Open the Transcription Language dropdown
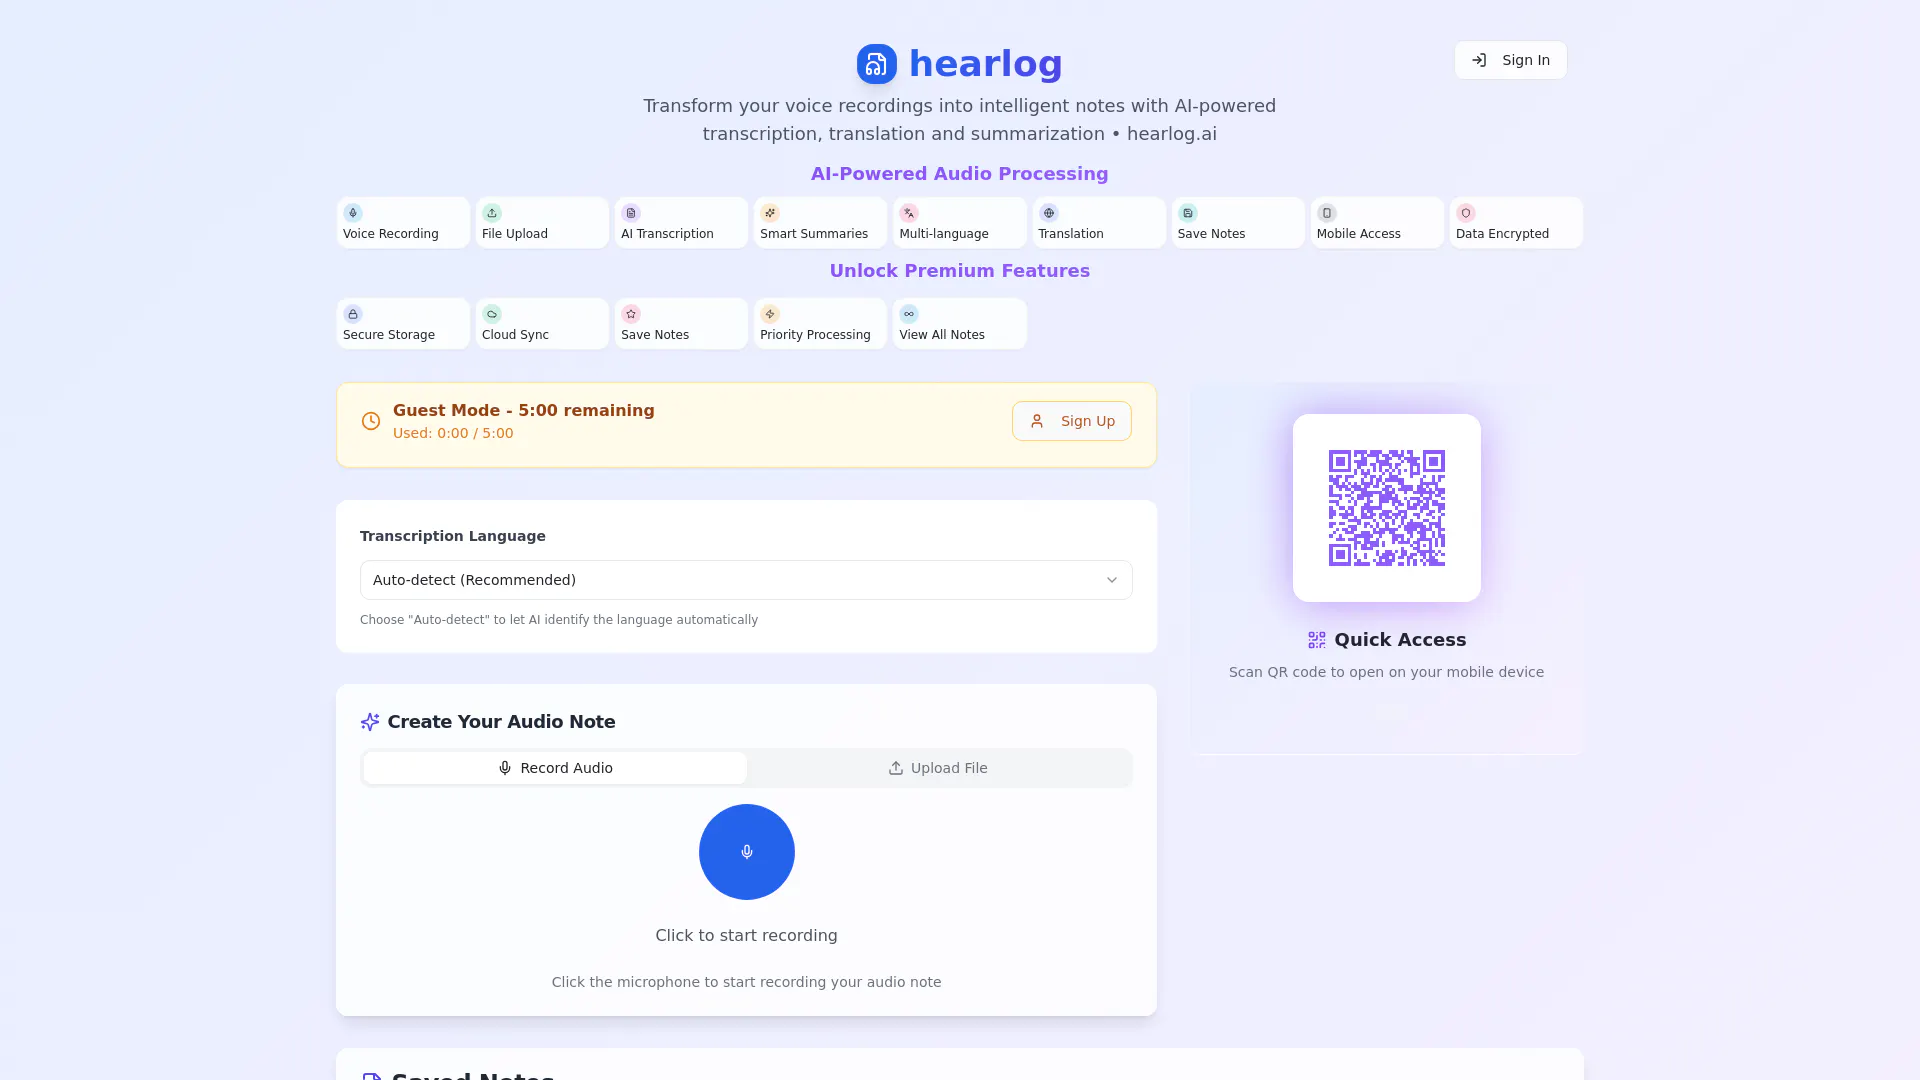Screen dimensions: 1920x1080 pos(746,580)
